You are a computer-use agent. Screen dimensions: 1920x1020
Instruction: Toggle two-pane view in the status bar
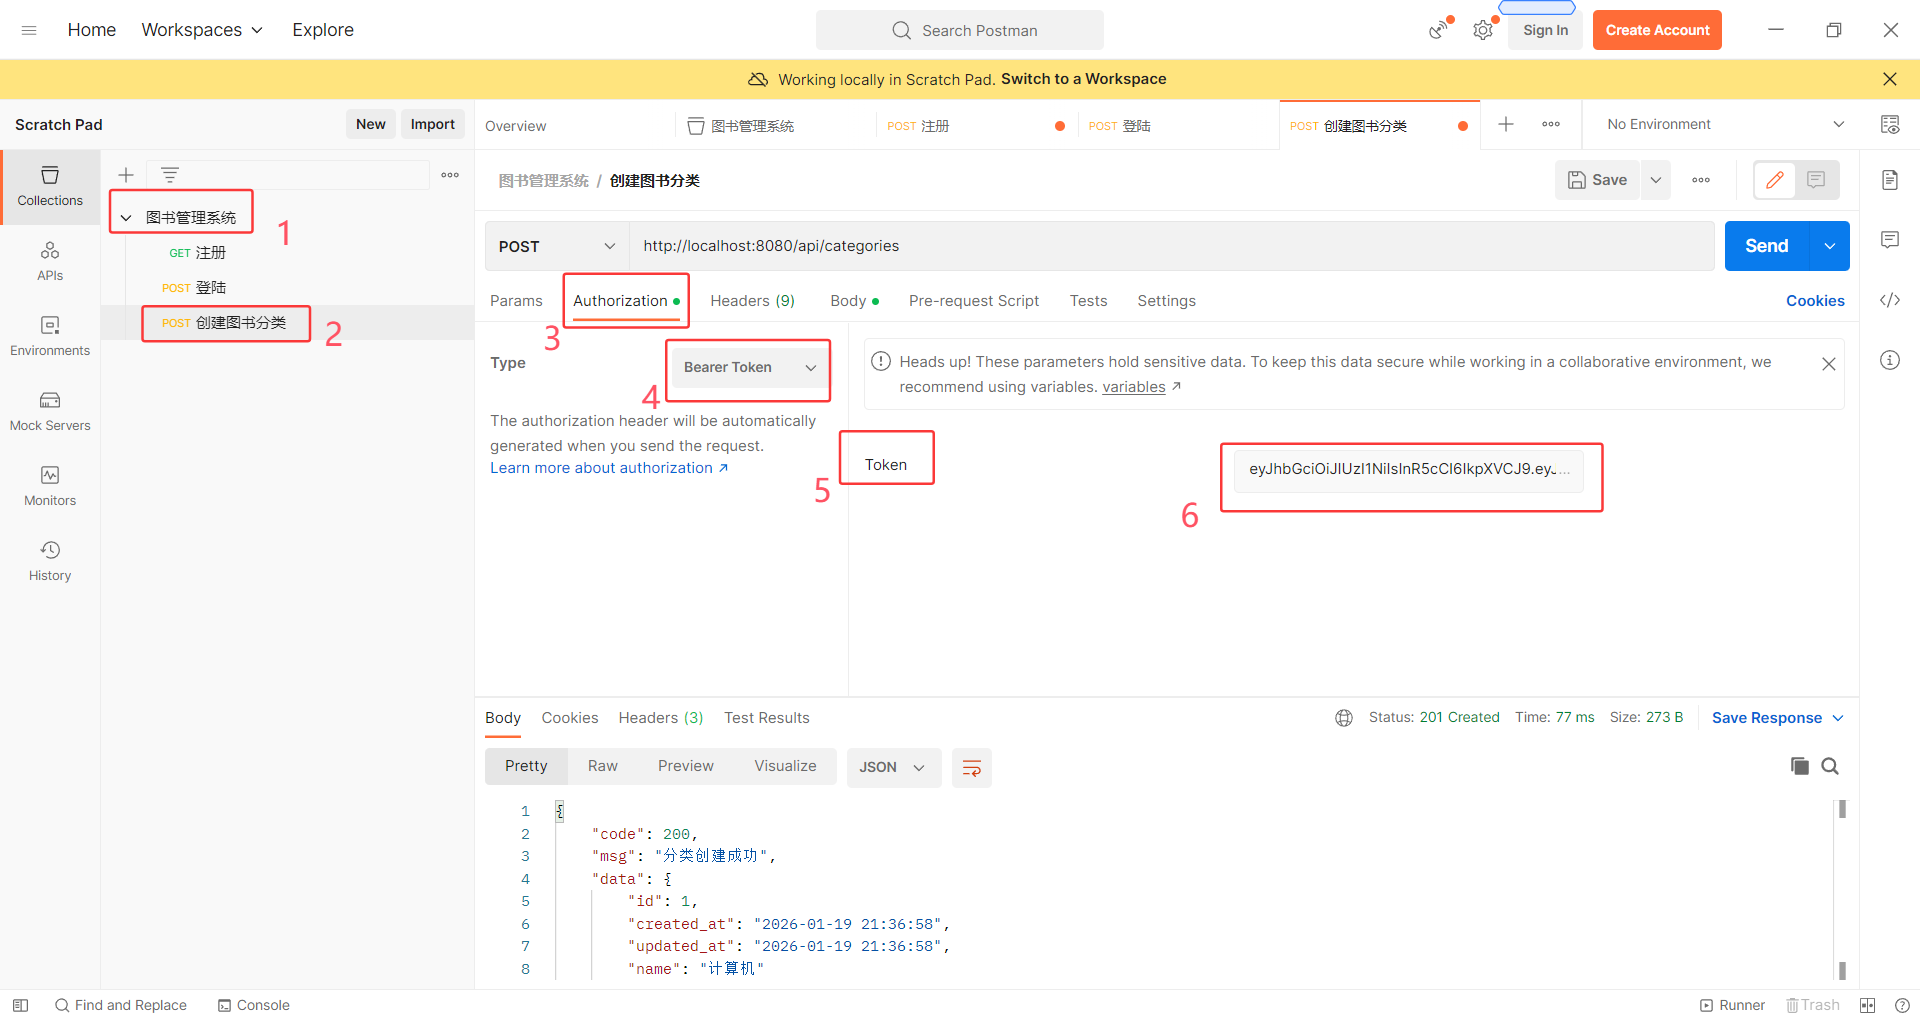pyautogui.click(x=1867, y=1005)
